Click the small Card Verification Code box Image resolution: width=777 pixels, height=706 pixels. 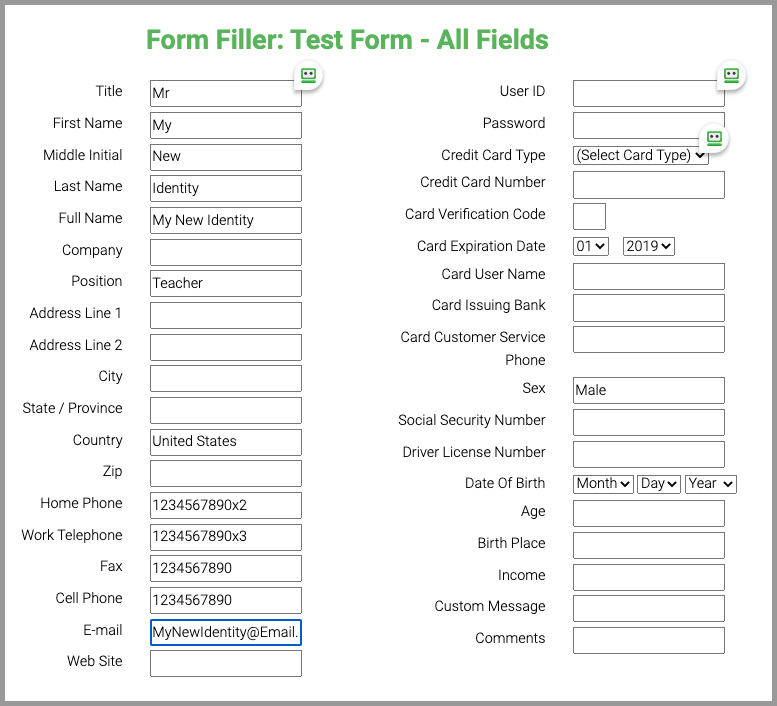[589, 217]
